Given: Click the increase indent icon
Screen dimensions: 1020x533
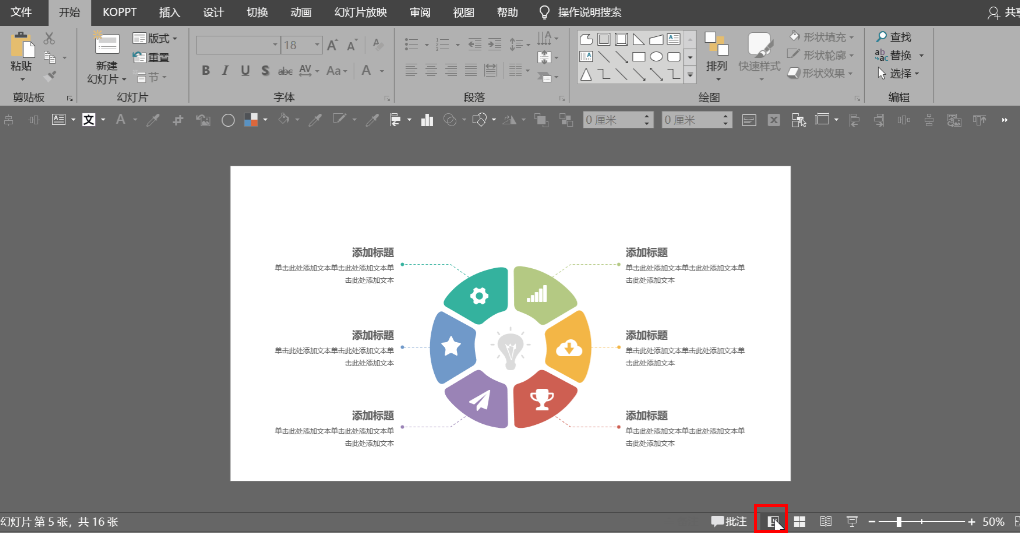Looking at the screenshot, I should tap(495, 45).
